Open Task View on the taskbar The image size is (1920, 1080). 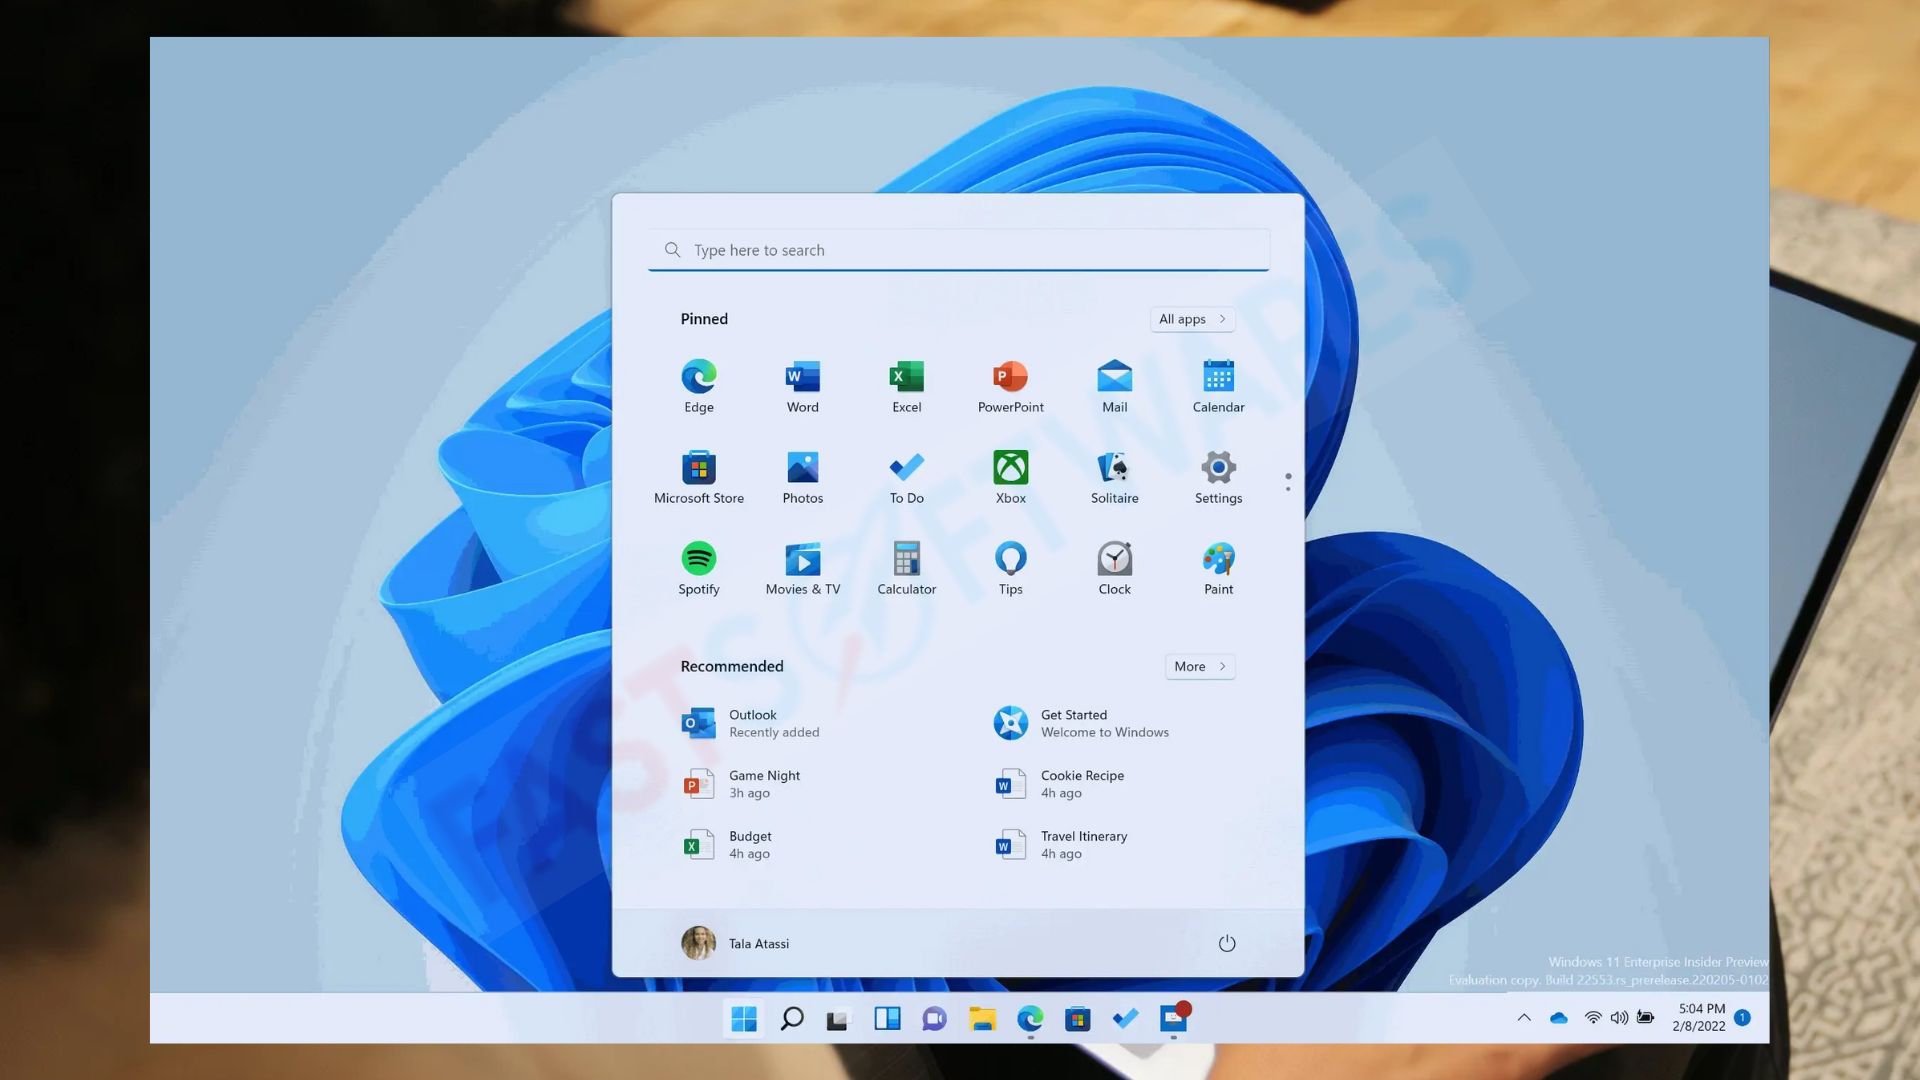[838, 1019]
